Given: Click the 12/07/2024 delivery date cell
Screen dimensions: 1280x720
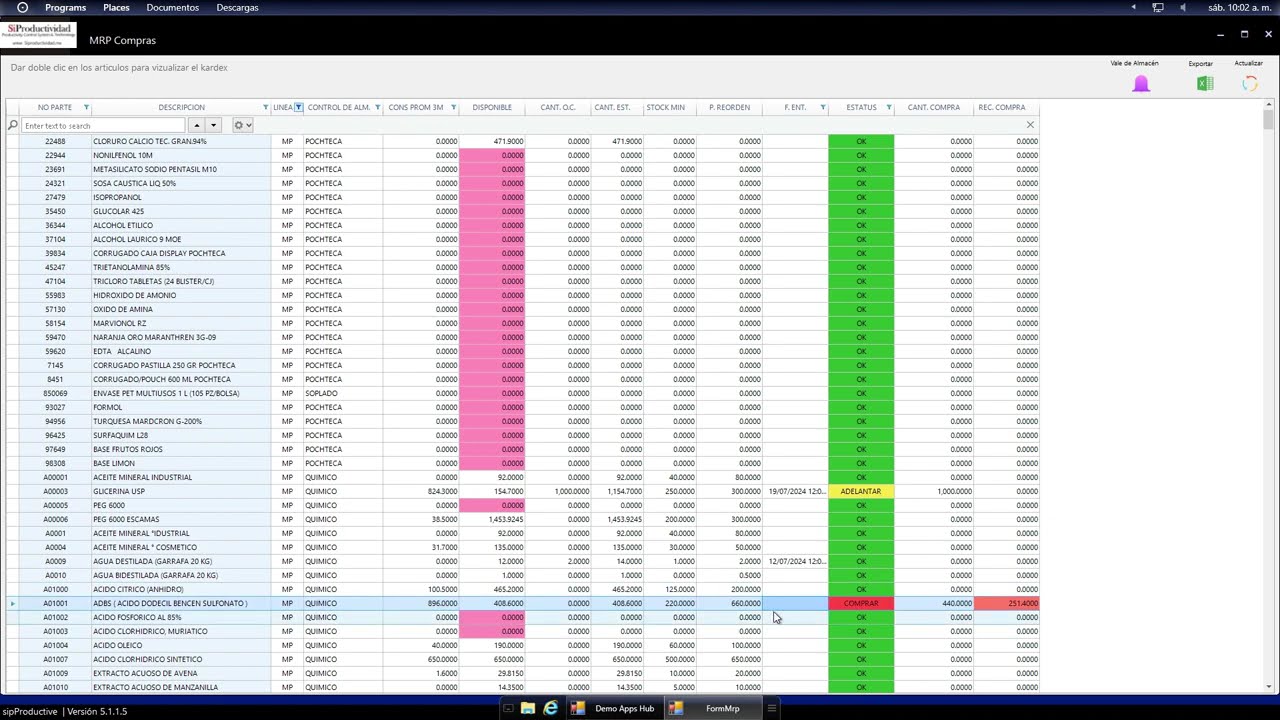Looking at the screenshot, I should point(795,561).
